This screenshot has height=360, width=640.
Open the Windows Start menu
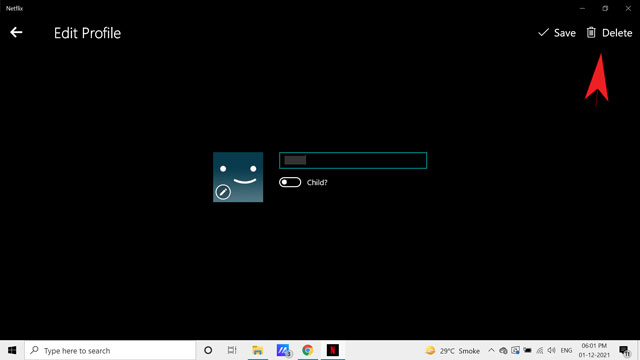click(12, 350)
